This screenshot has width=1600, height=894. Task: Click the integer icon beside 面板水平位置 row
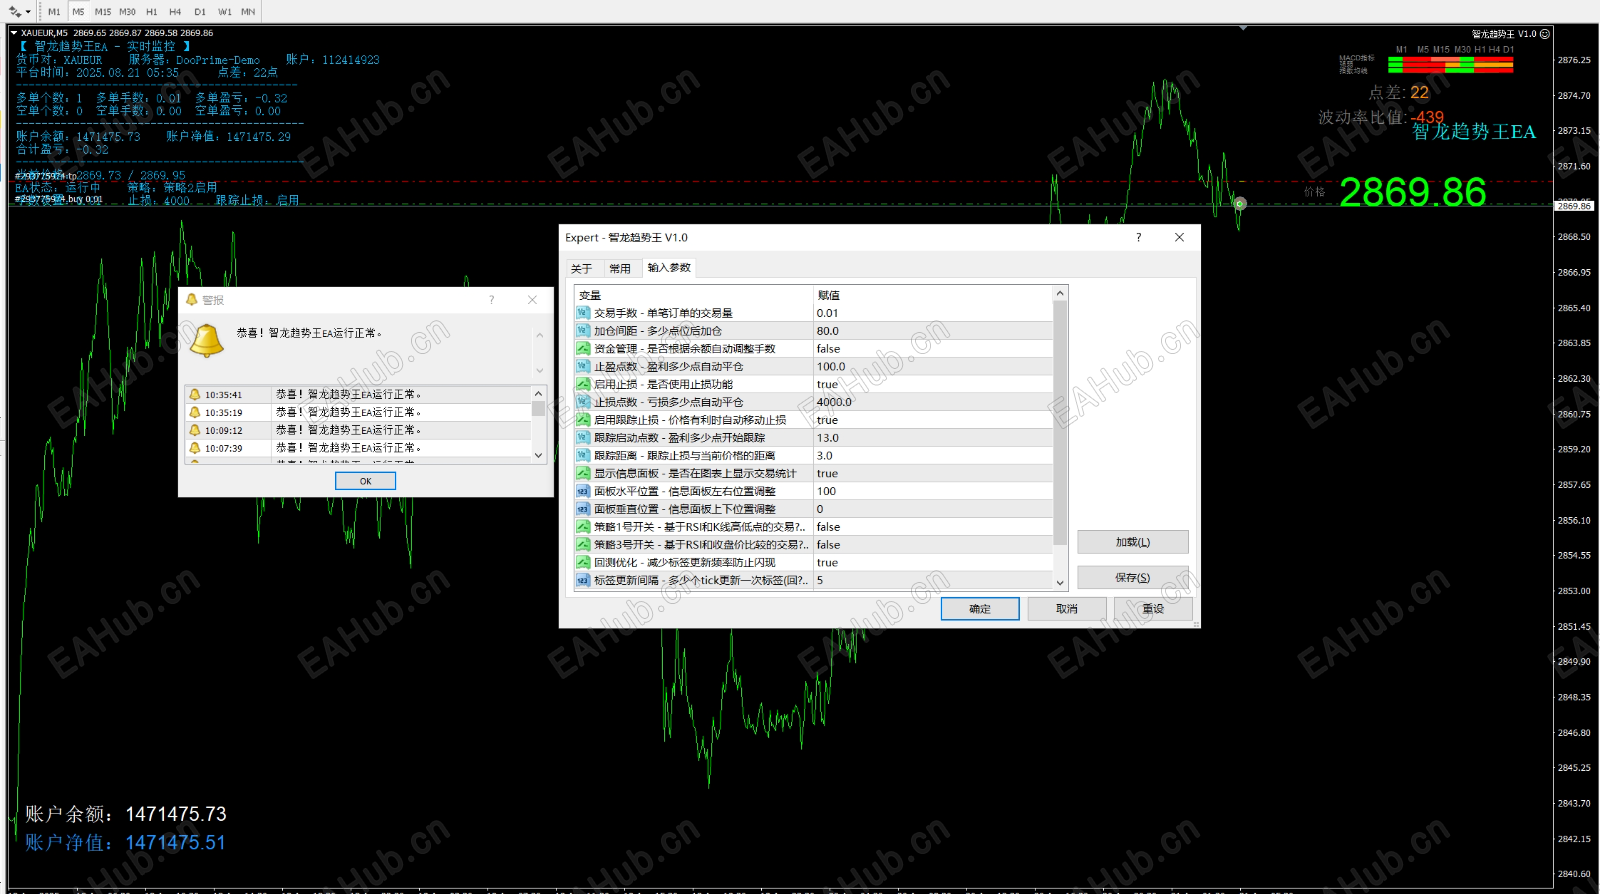tap(583, 491)
